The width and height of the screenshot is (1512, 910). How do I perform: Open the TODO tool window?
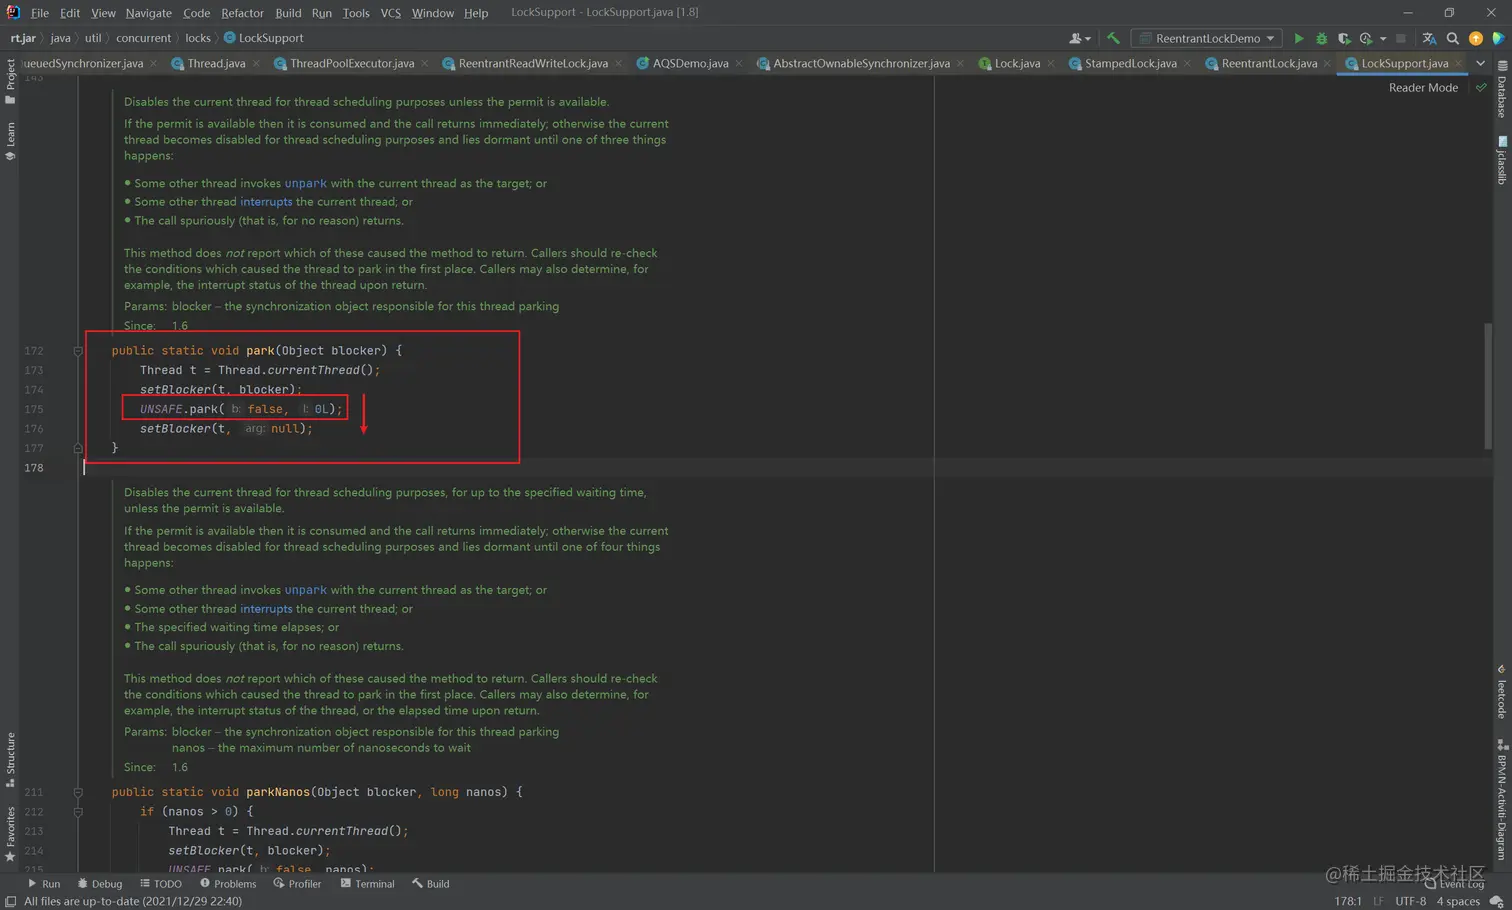(160, 884)
